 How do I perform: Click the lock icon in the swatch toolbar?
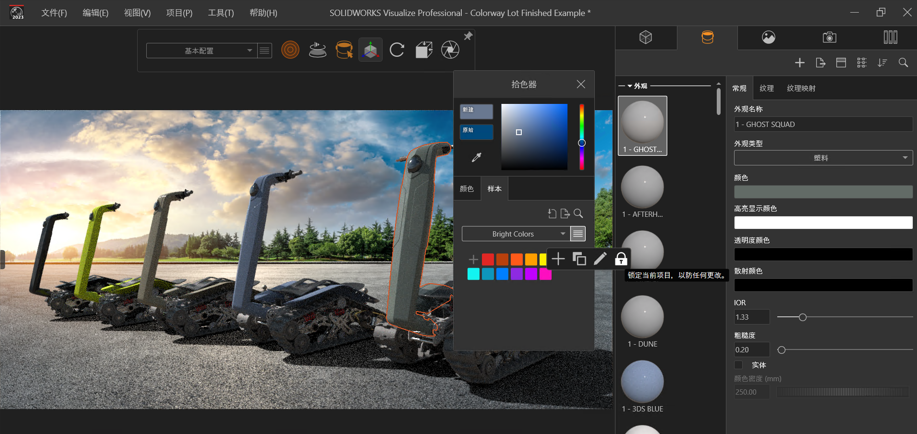coord(621,259)
